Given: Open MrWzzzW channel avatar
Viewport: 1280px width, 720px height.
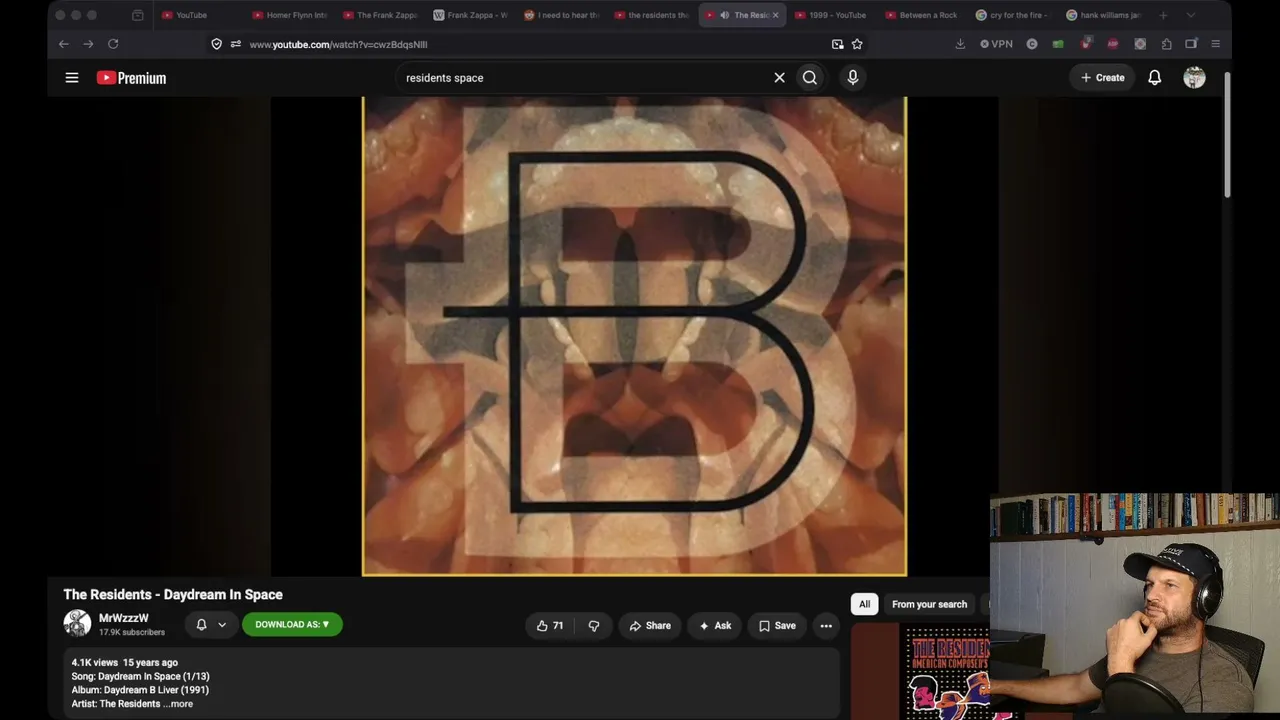Looking at the screenshot, I should tap(77, 623).
